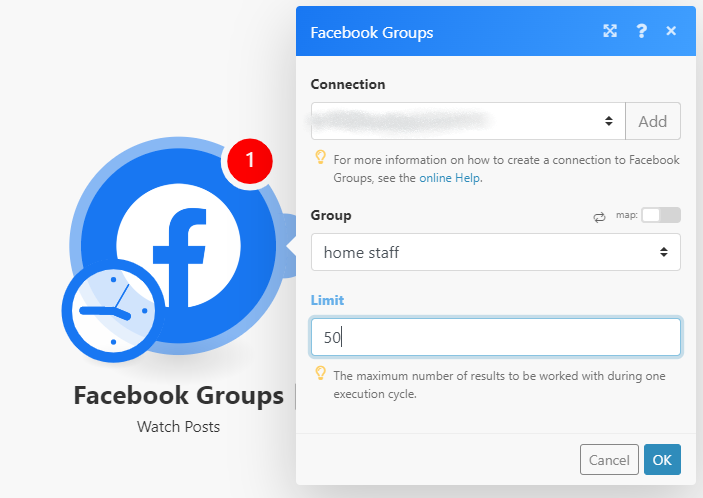Click the clock schedule icon on module
The width and height of the screenshot is (703, 498).
(x=113, y=311)
